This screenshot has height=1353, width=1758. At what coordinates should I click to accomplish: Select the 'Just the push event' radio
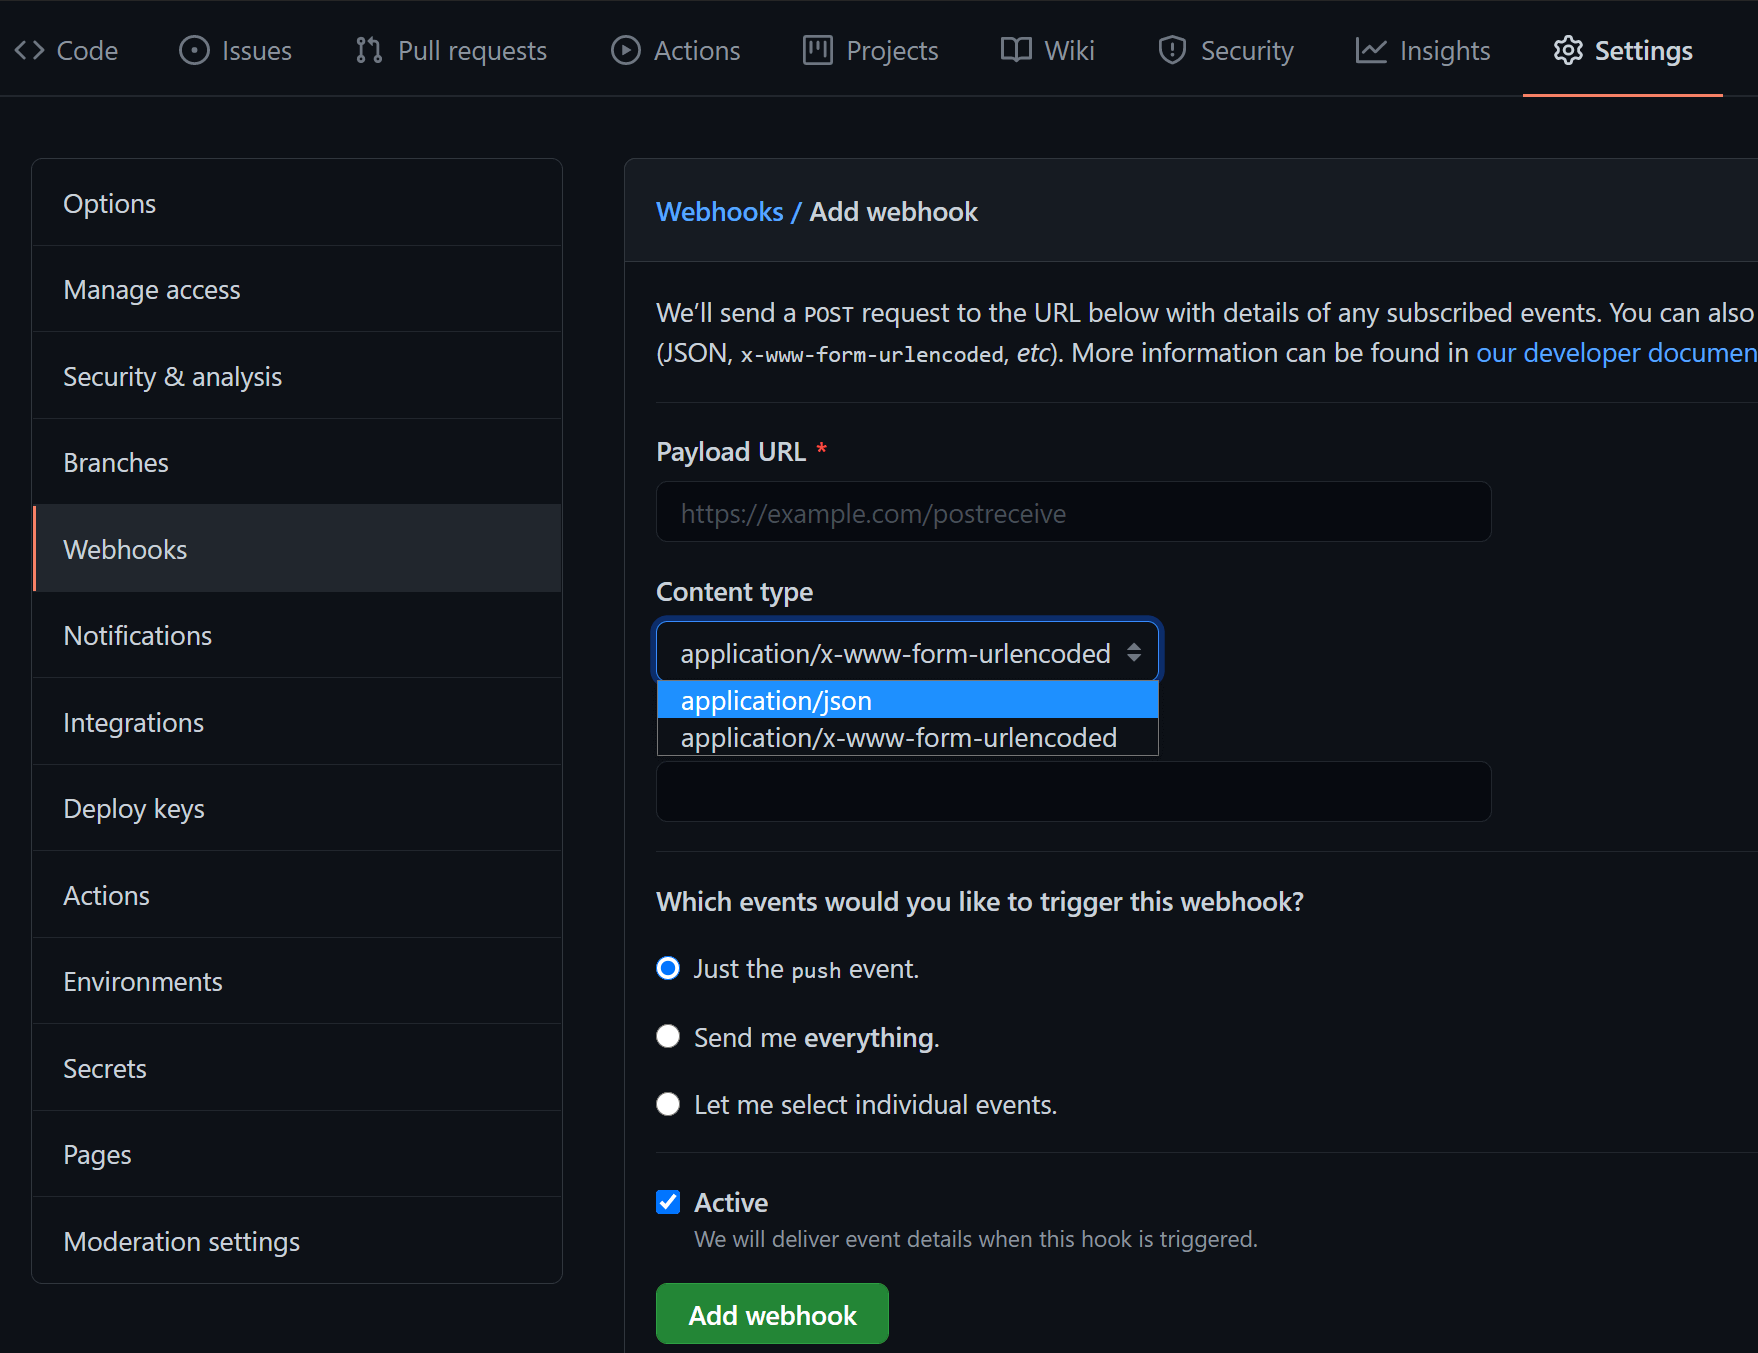click(668, 968)
